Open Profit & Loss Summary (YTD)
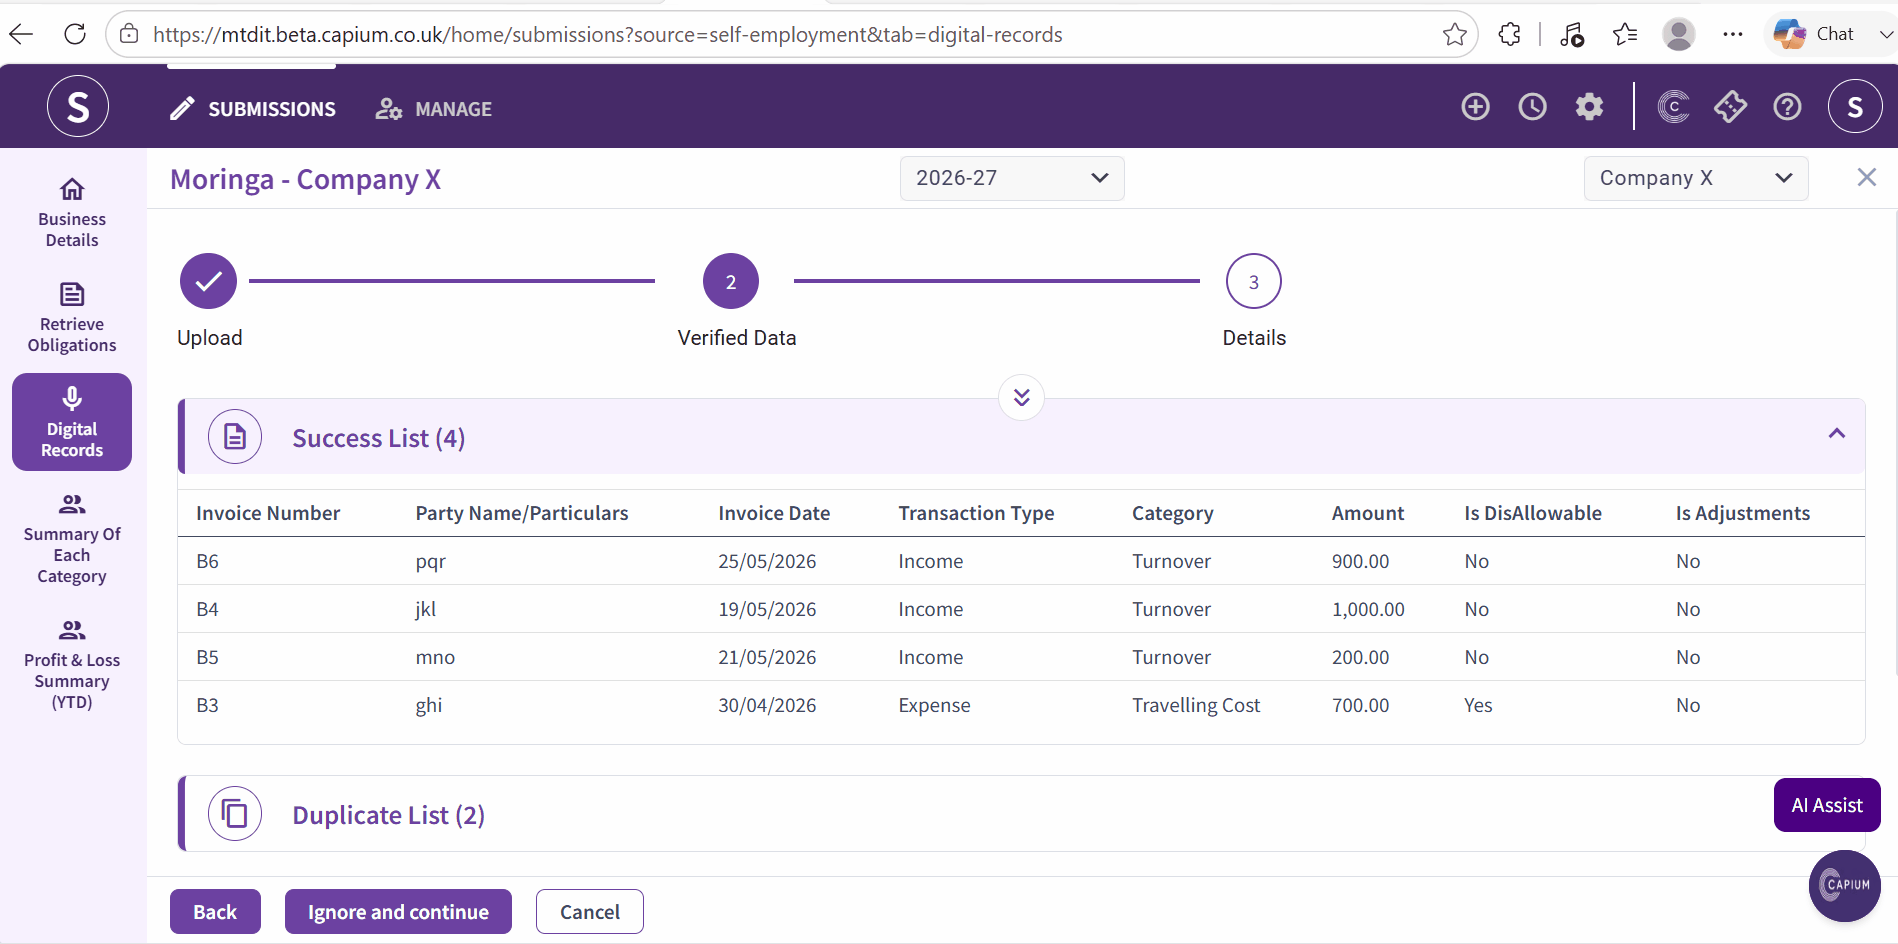Viewport: 1898px width, 944px height. click(72, 664)
